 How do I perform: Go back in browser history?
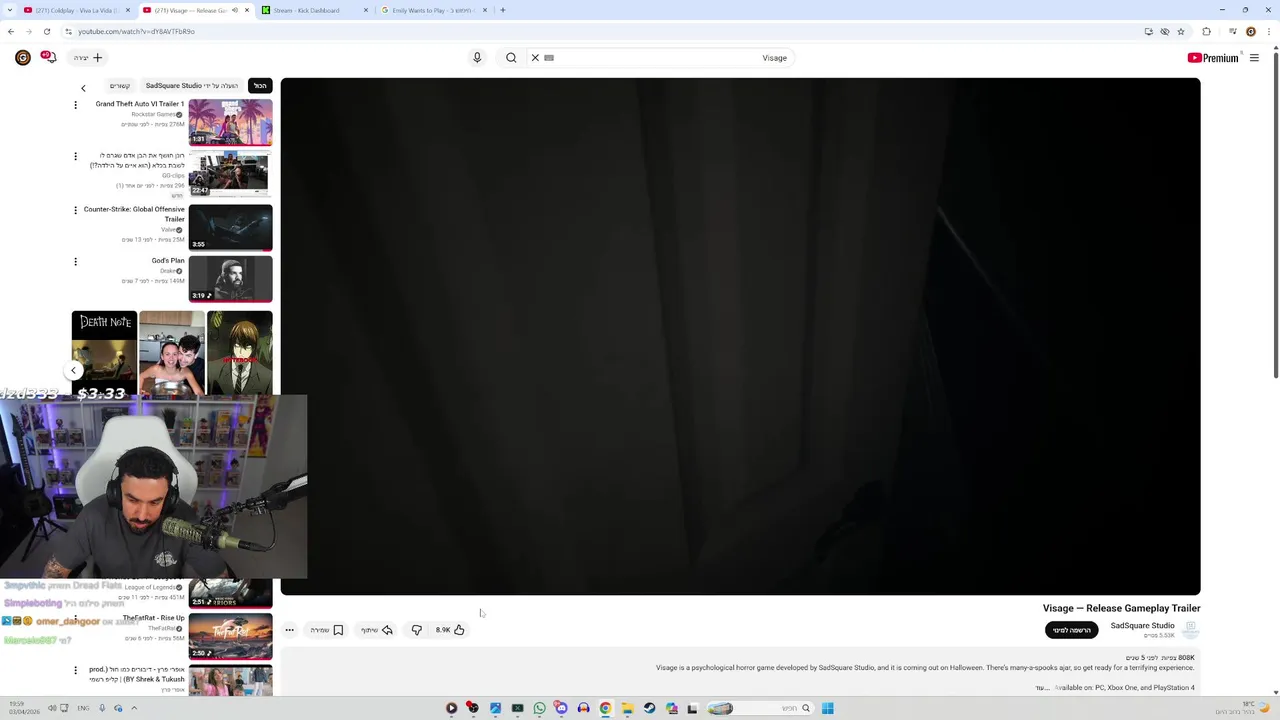click(x=11, y=31)
